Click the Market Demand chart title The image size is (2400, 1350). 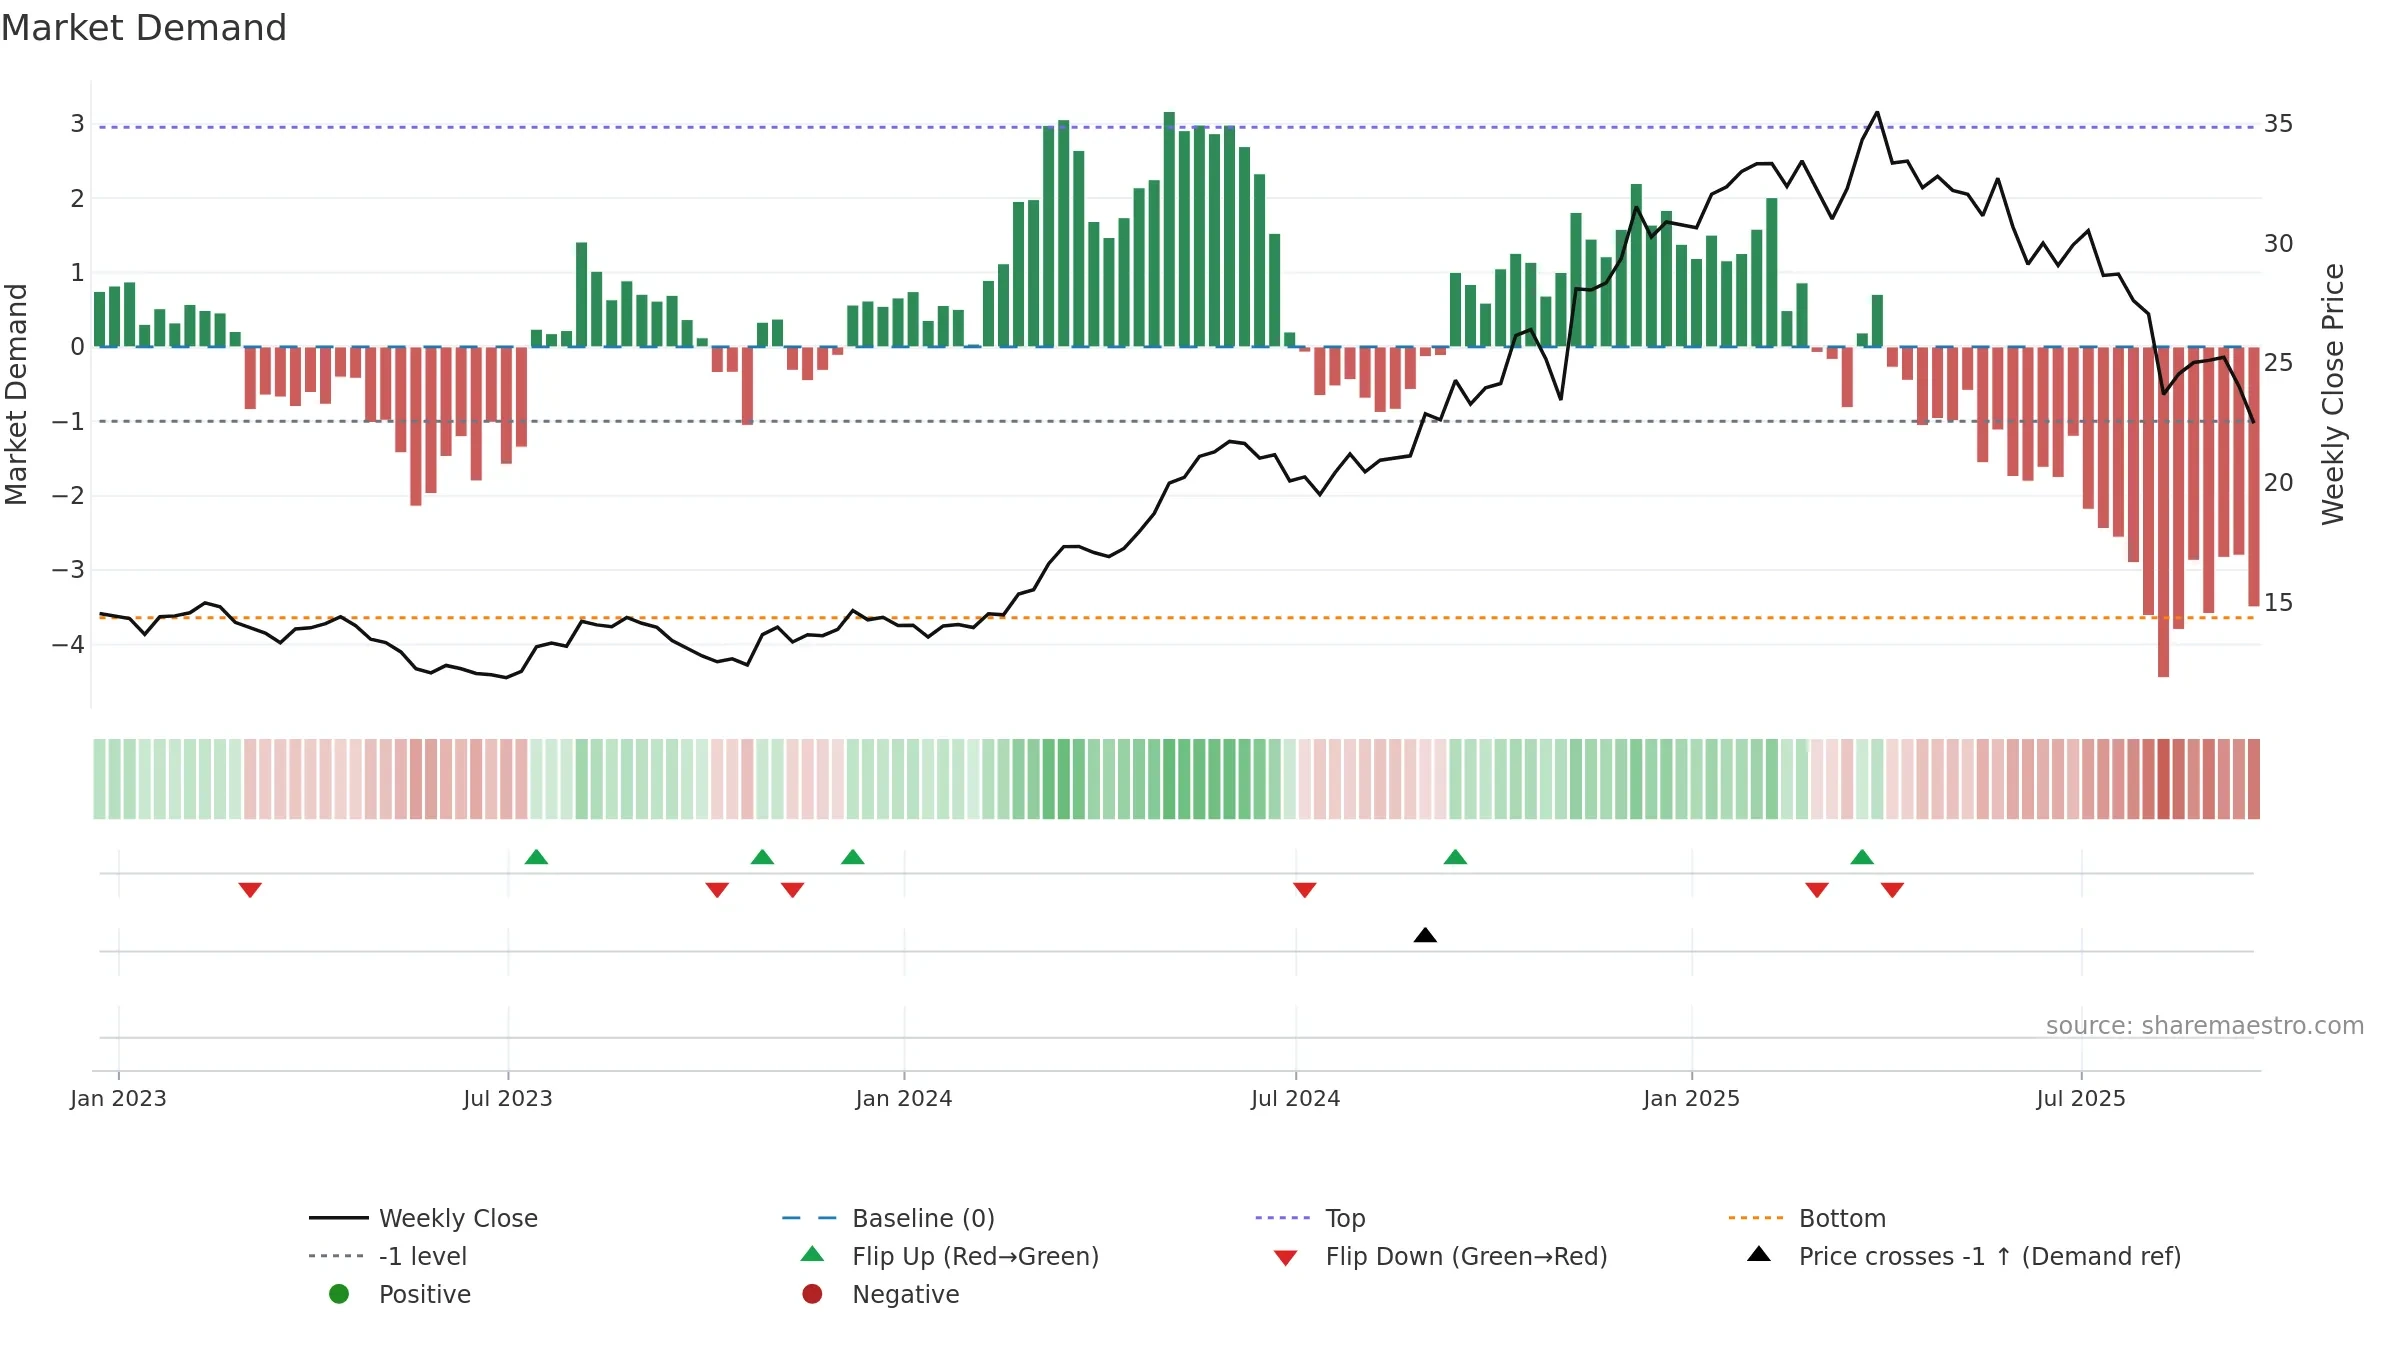[x=144, y=28]
